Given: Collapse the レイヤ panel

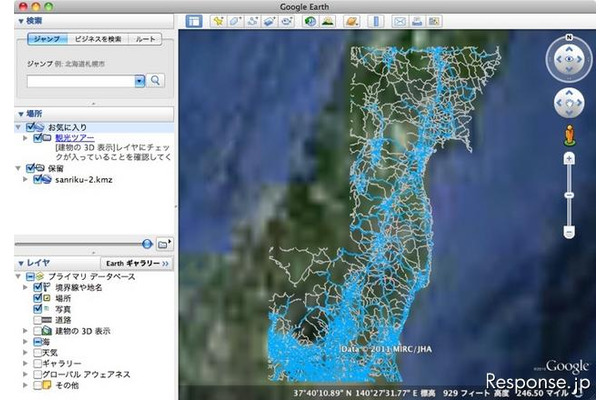Looking at the screenshot, I should 21,263.
